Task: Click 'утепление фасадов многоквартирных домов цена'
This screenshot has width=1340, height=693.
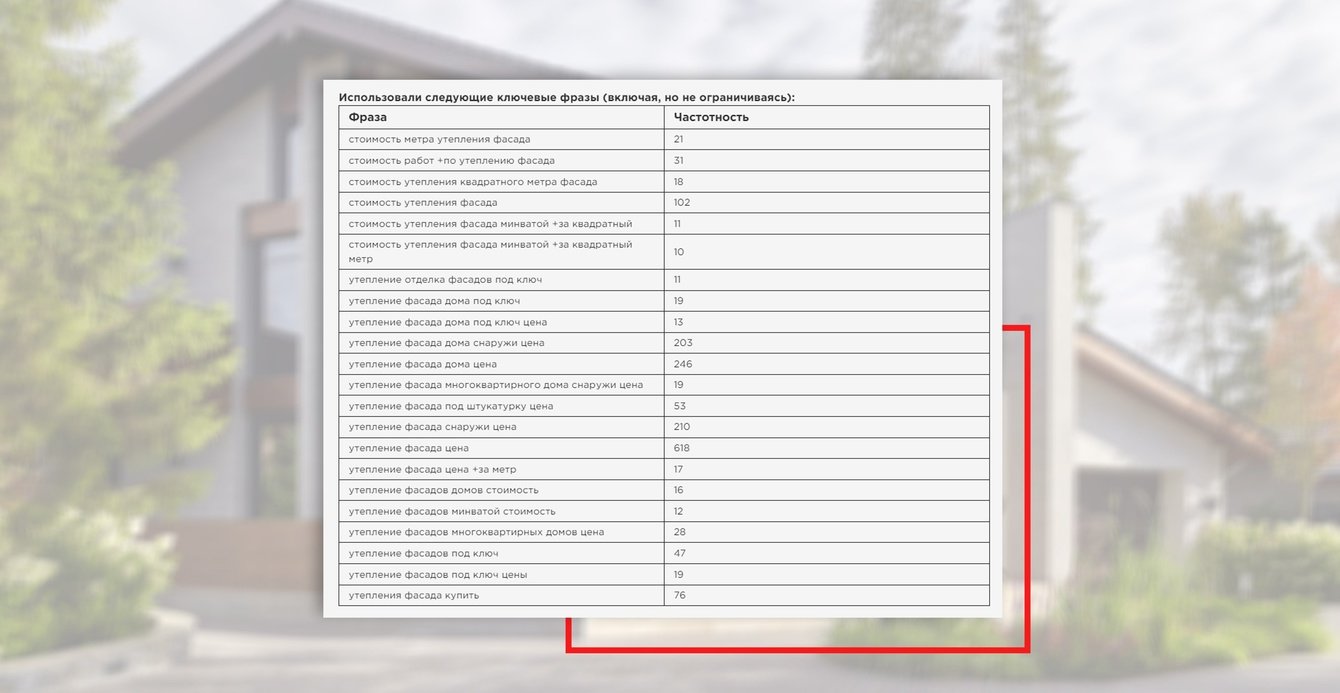Action: (x=476, y=532)
